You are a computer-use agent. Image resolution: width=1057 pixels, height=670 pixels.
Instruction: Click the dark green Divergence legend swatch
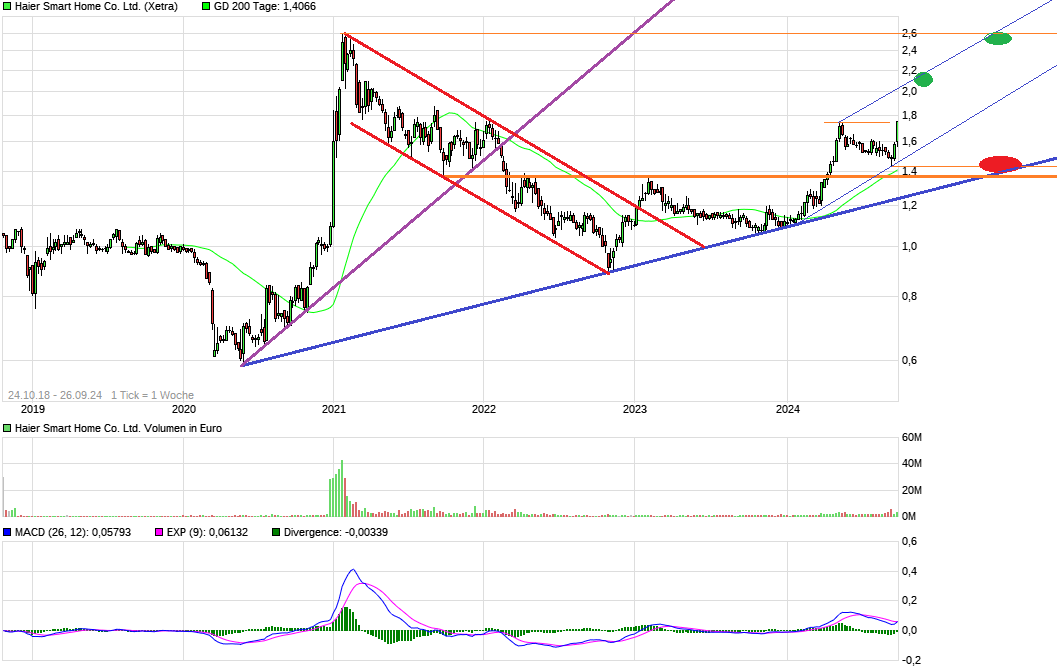pos(276,532)
